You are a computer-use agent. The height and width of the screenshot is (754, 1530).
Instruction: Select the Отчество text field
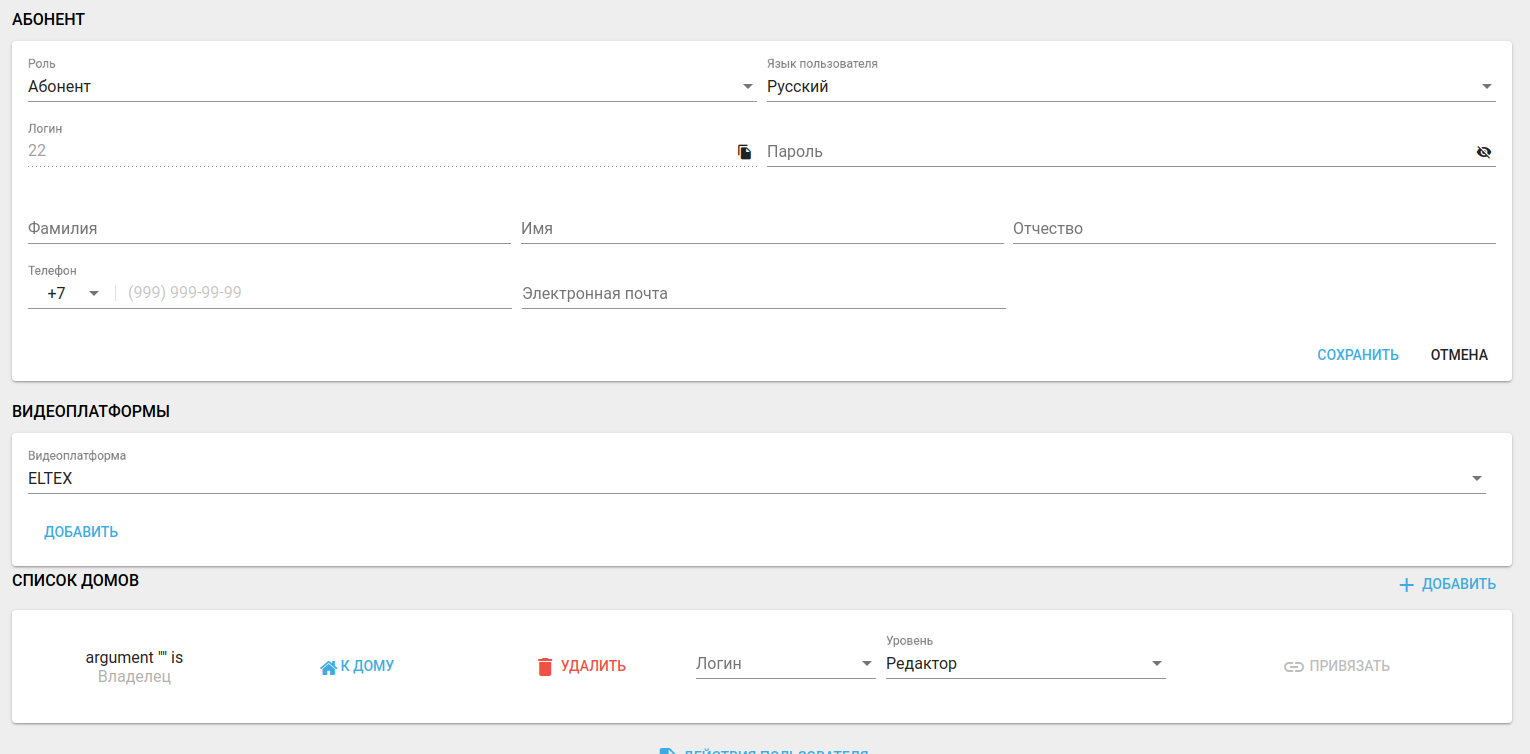coord(1253,229)
